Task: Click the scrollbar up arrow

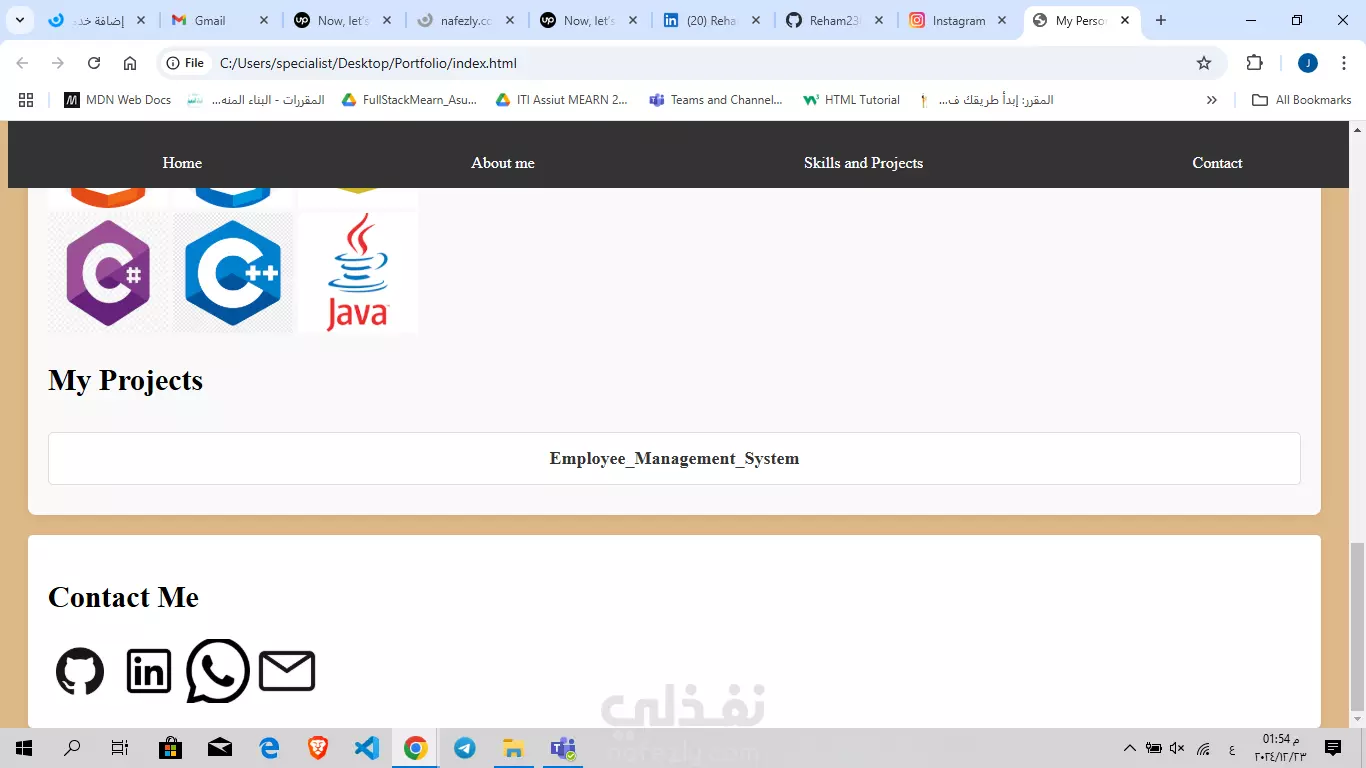Action: 1357,130
